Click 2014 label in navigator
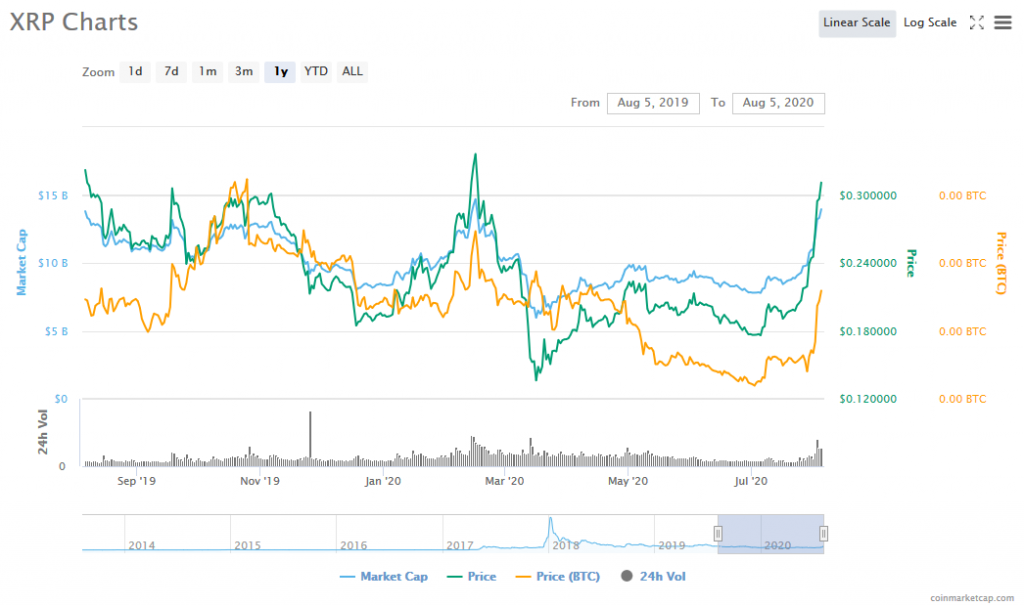 [142, 545]
